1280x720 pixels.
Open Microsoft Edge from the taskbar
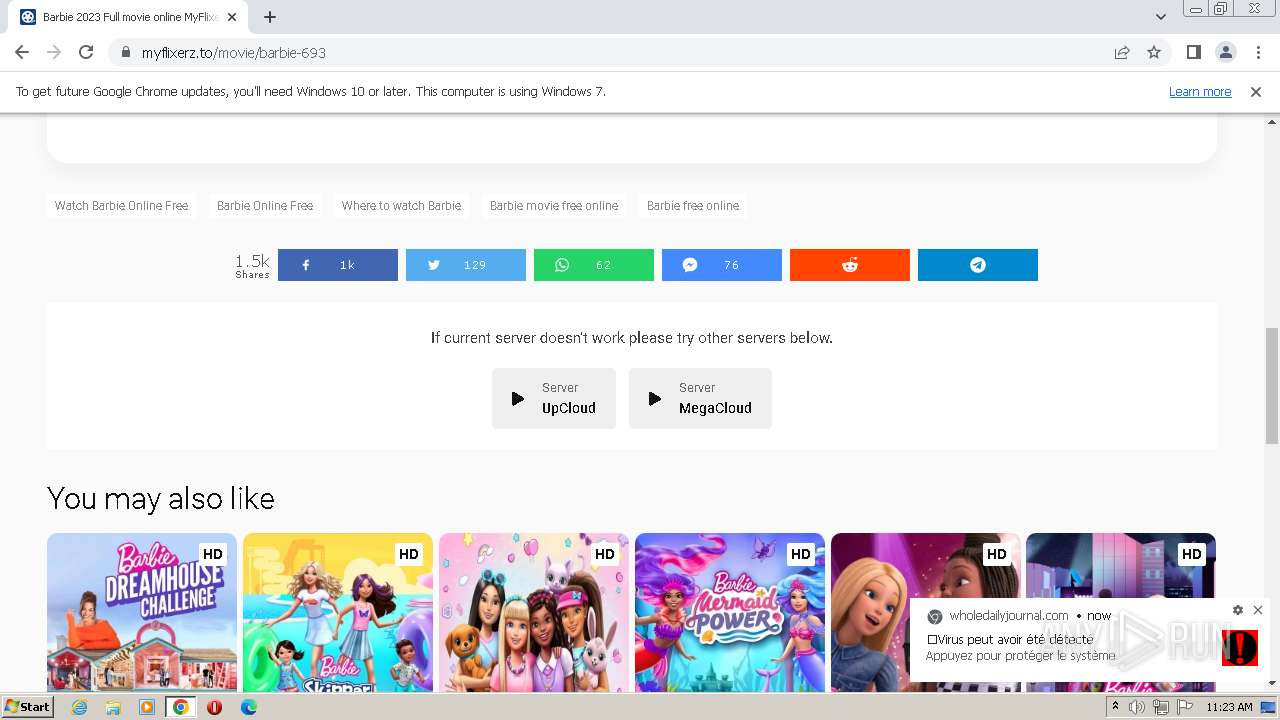[248, 707]
